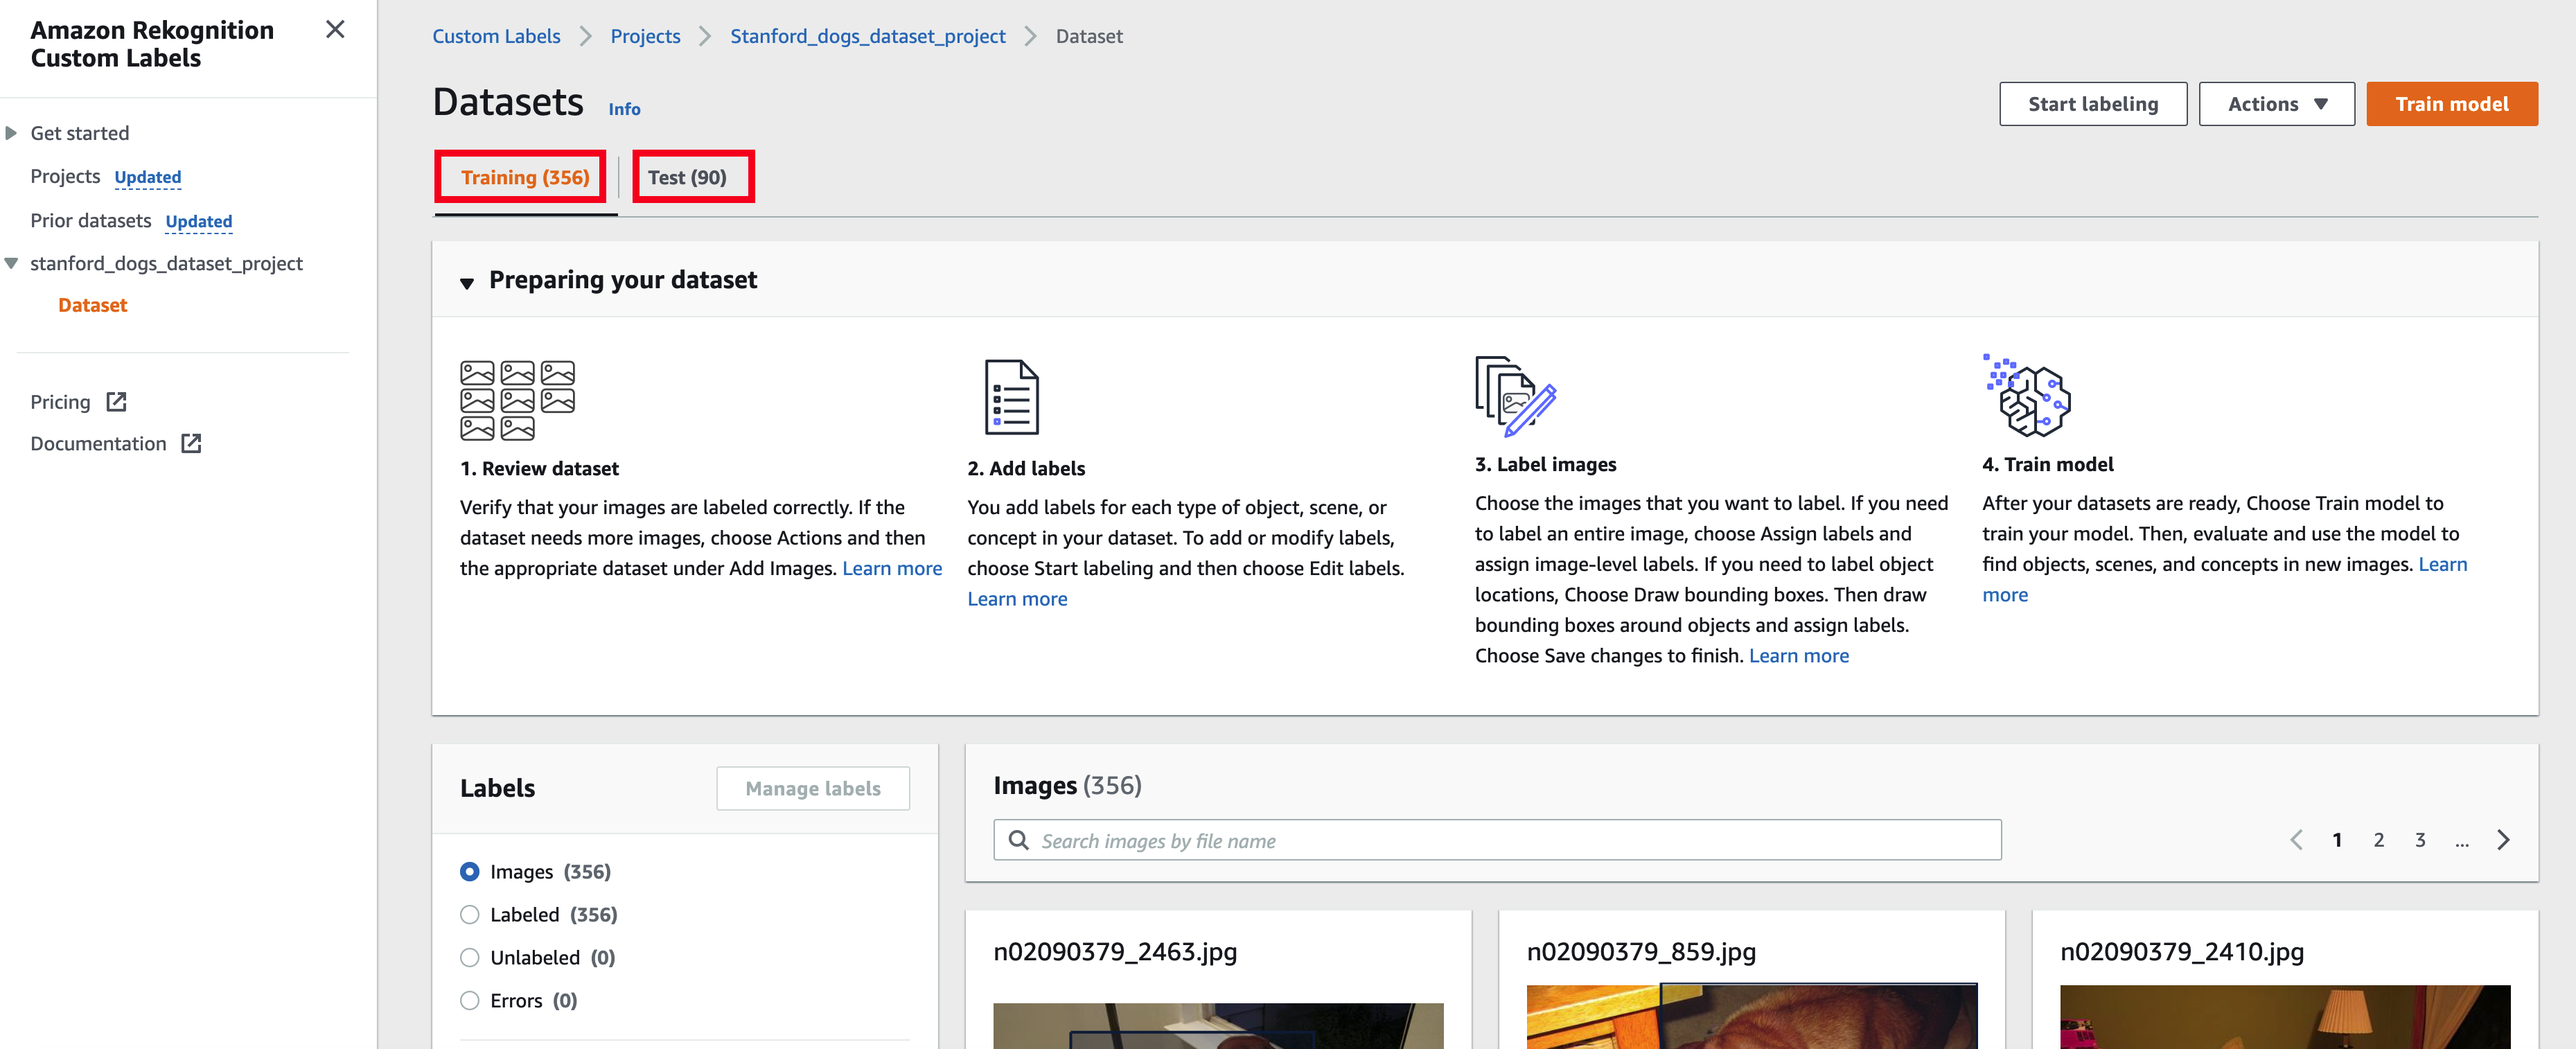This screenshot has width=2576, height=1049.
Task: Go to page 2 of images
Action: point(2378,840)
